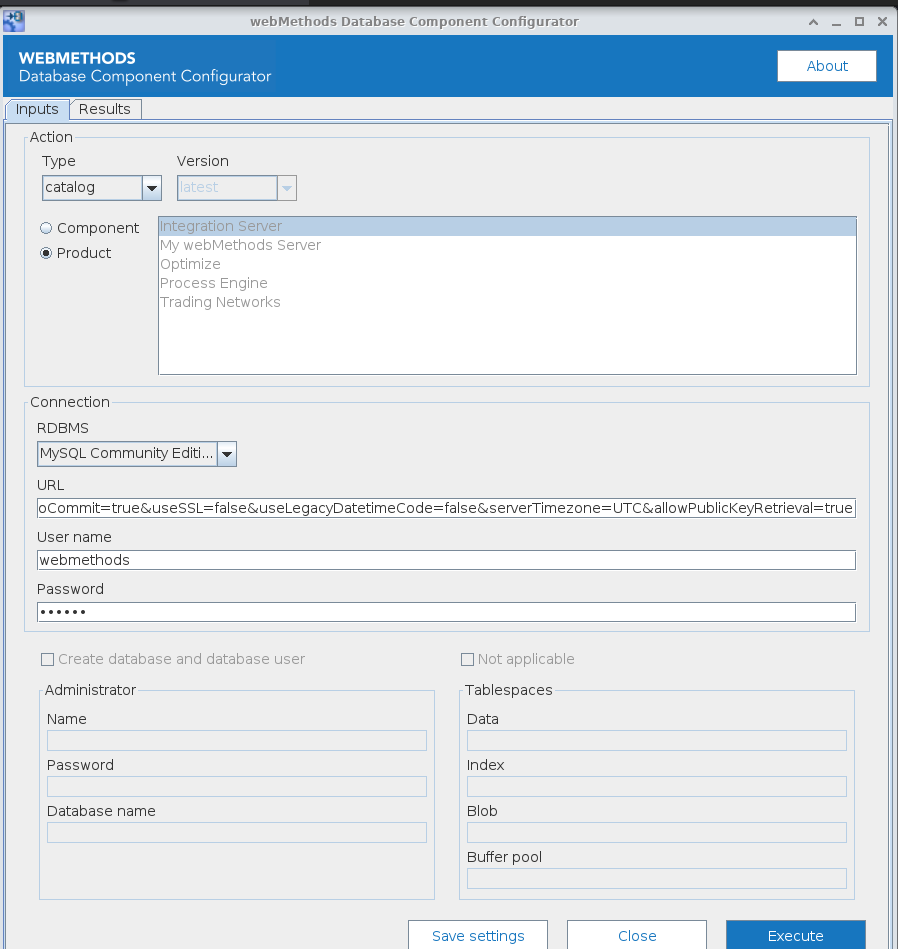Select My webMethods Server in the list
Viewport: 898px width, 949px height.
tap(507, 245)
